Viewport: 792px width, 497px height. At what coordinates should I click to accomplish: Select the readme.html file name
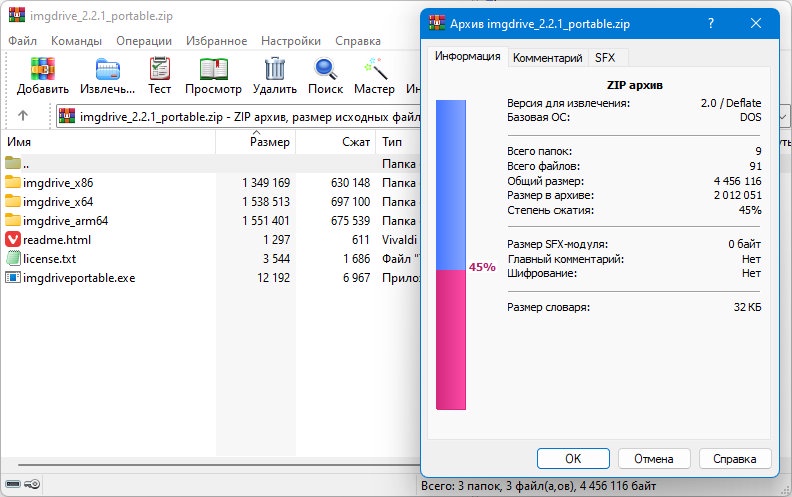coord(57,239)
